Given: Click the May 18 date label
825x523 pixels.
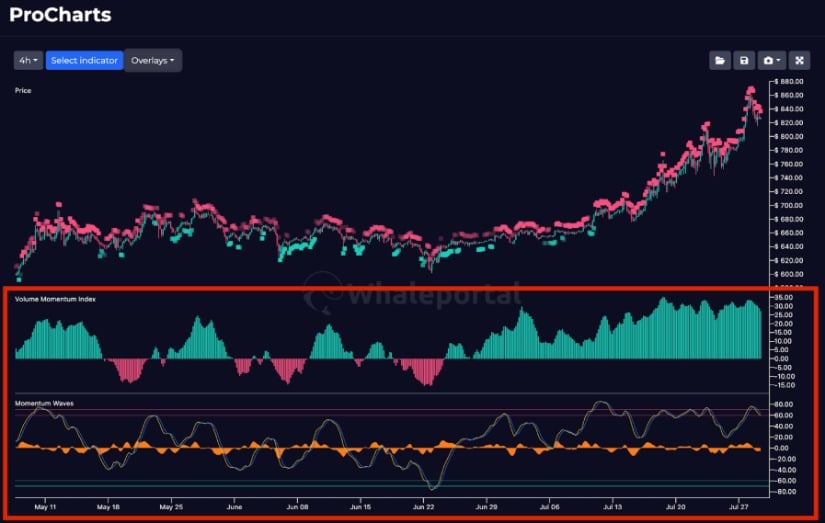Looking at the screenshot, I should click(x=108, y=507).
